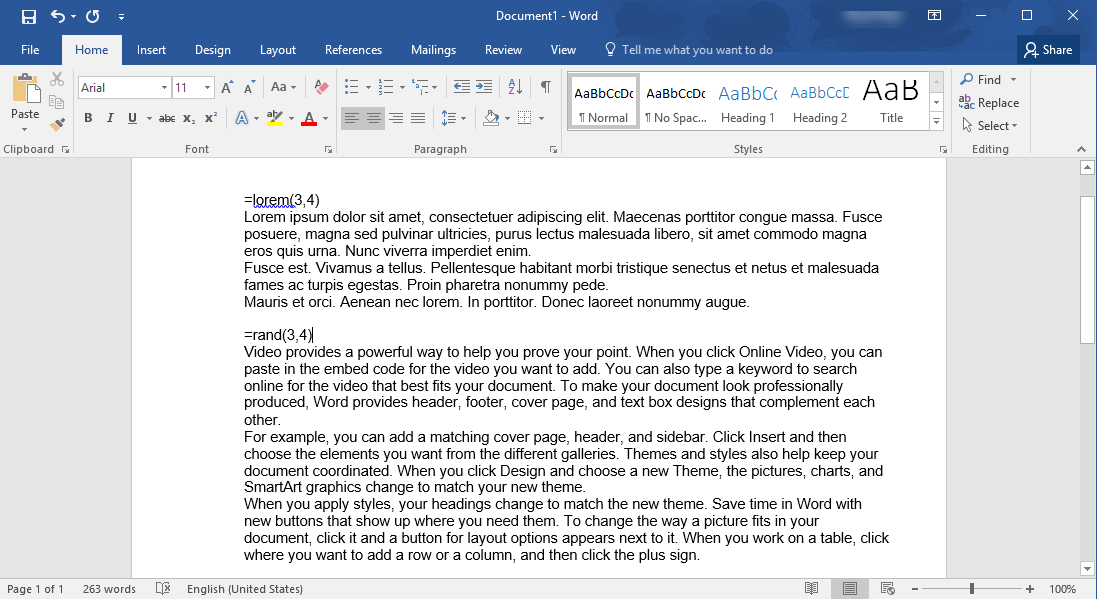1097x599 pixels.
Task: Click the Paste clipboard icon
Action: pos(25,89)
